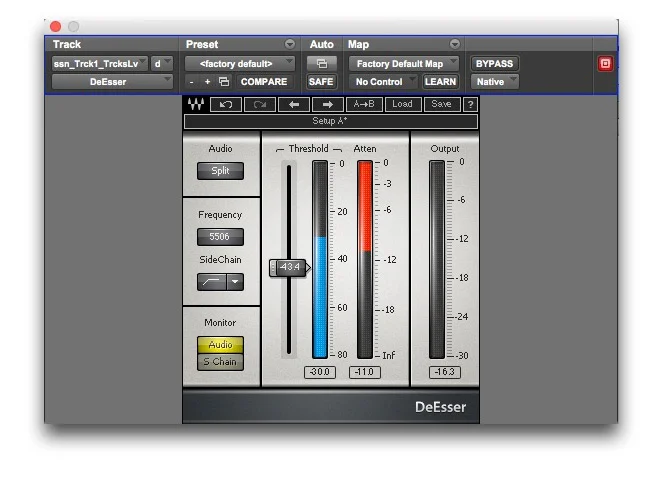Set Monitor to Audio

tap(220, 344)
